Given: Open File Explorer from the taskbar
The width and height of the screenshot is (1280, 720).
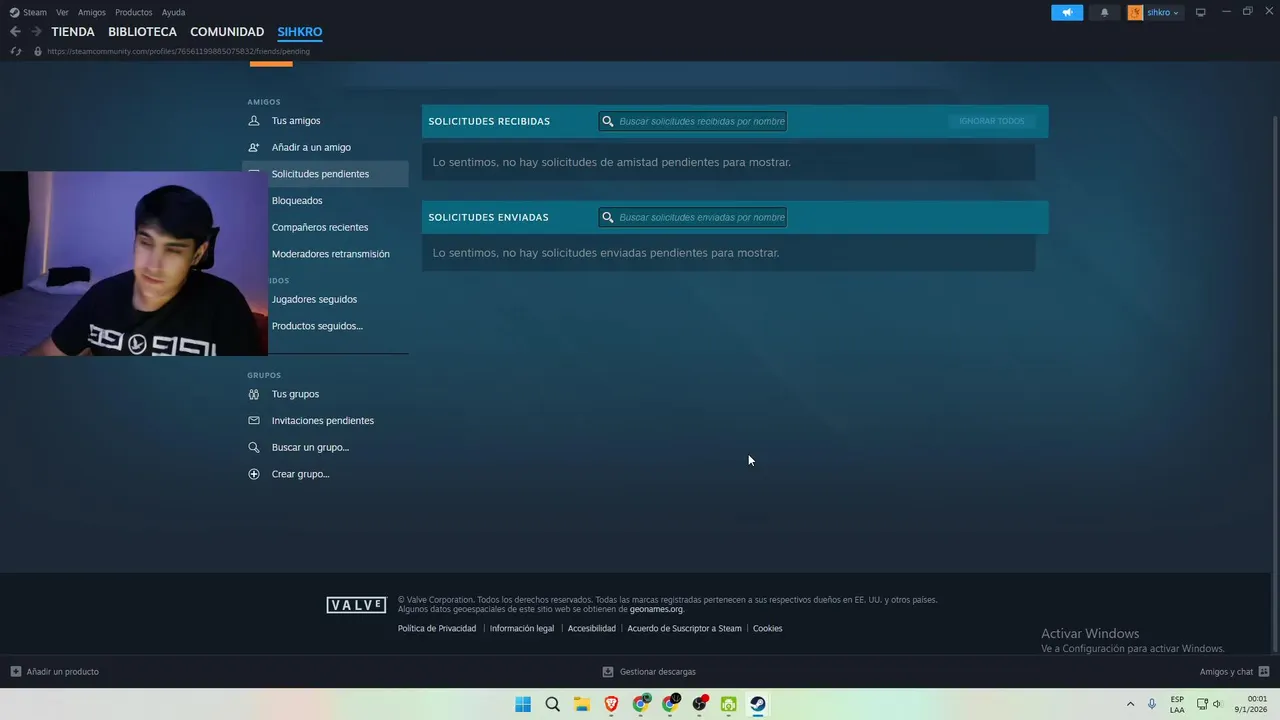Looking at the screenshot, I should pyautogui.click(x=582, y=704).
